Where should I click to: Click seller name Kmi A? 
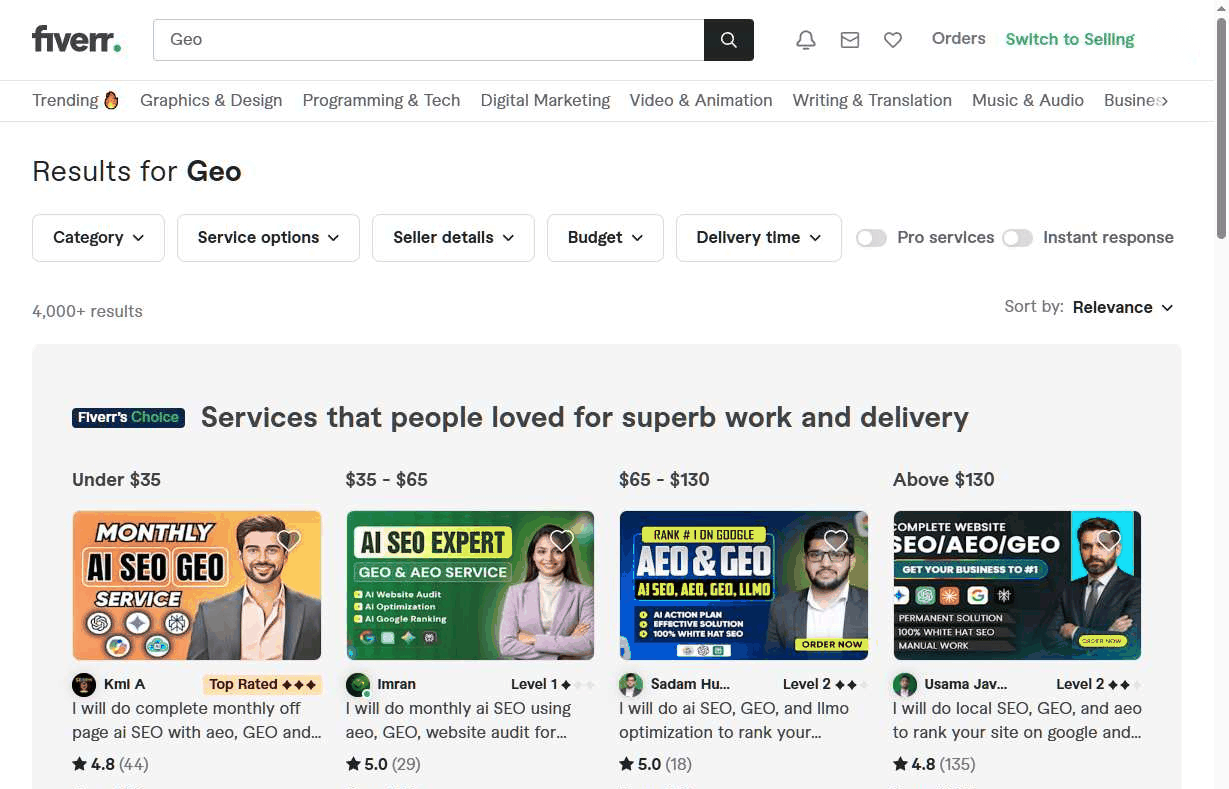[124, 684]
